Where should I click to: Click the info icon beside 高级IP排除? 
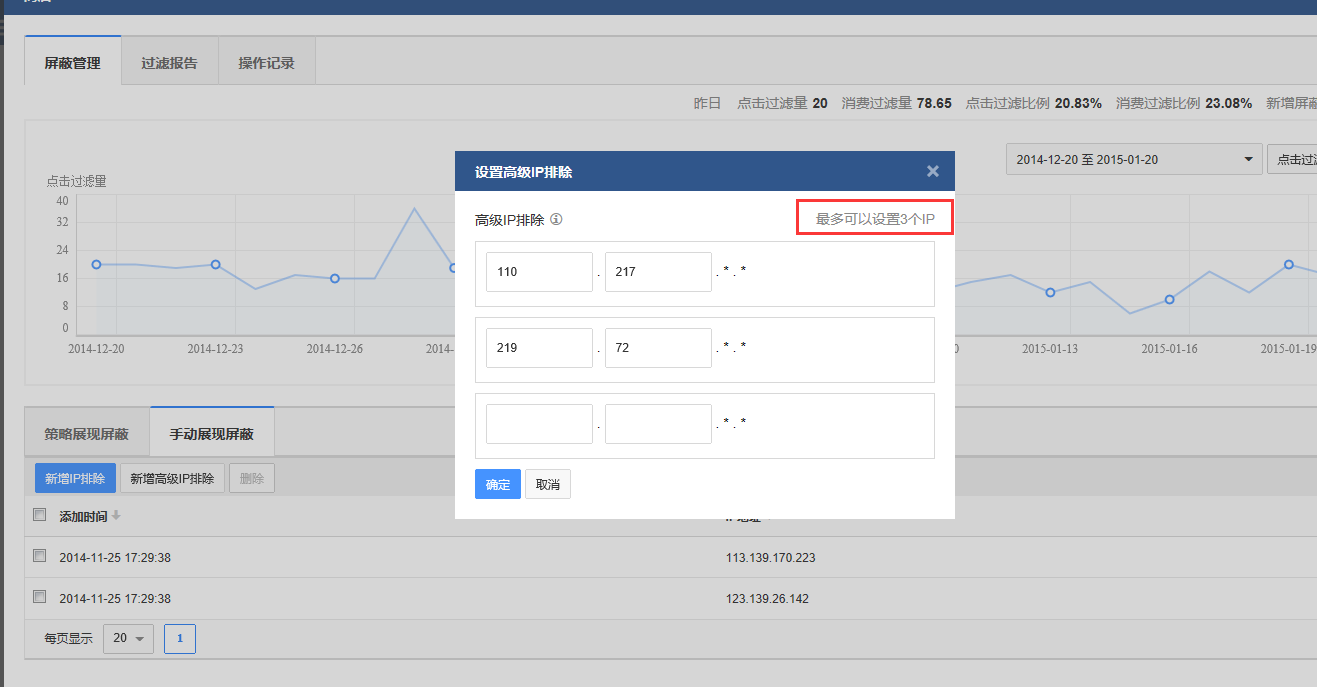tap(556, 220)
